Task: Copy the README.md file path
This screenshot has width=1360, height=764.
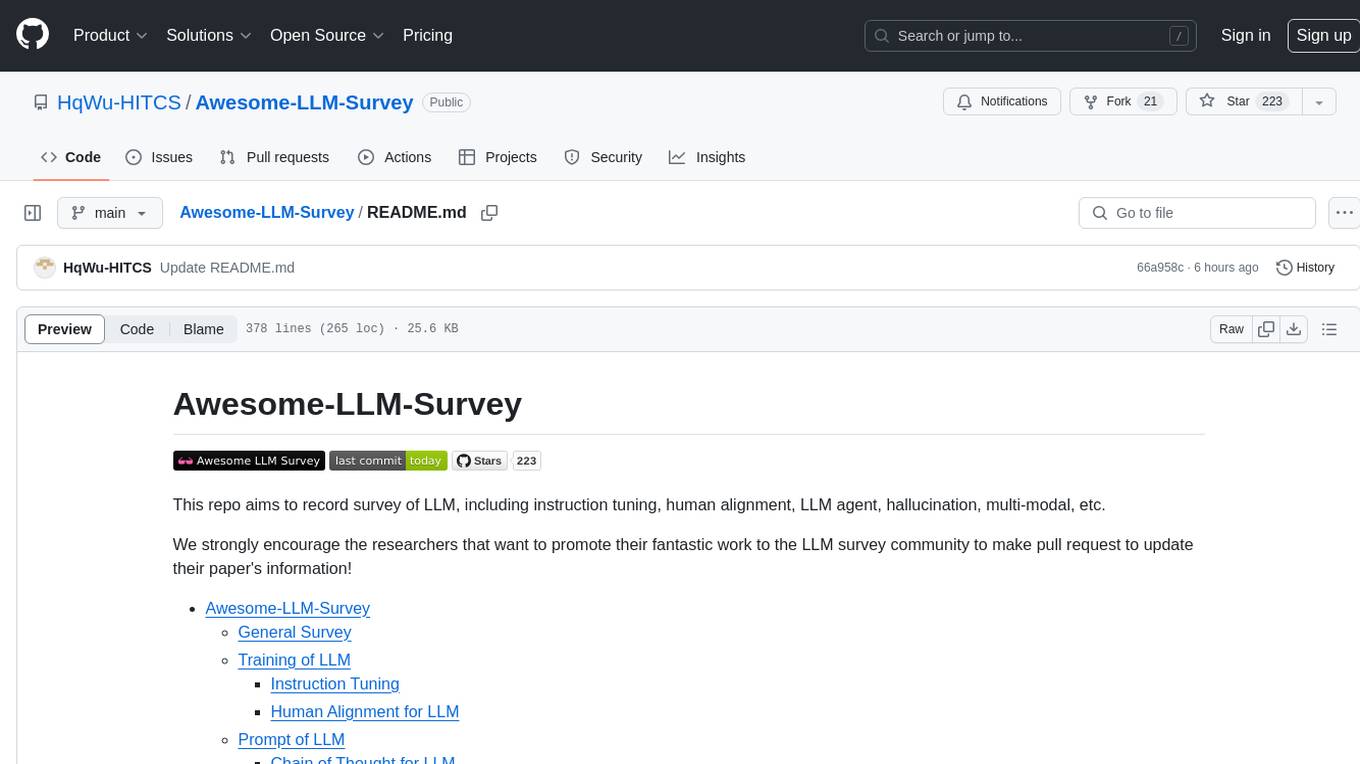Action: (x=489, y=212)
